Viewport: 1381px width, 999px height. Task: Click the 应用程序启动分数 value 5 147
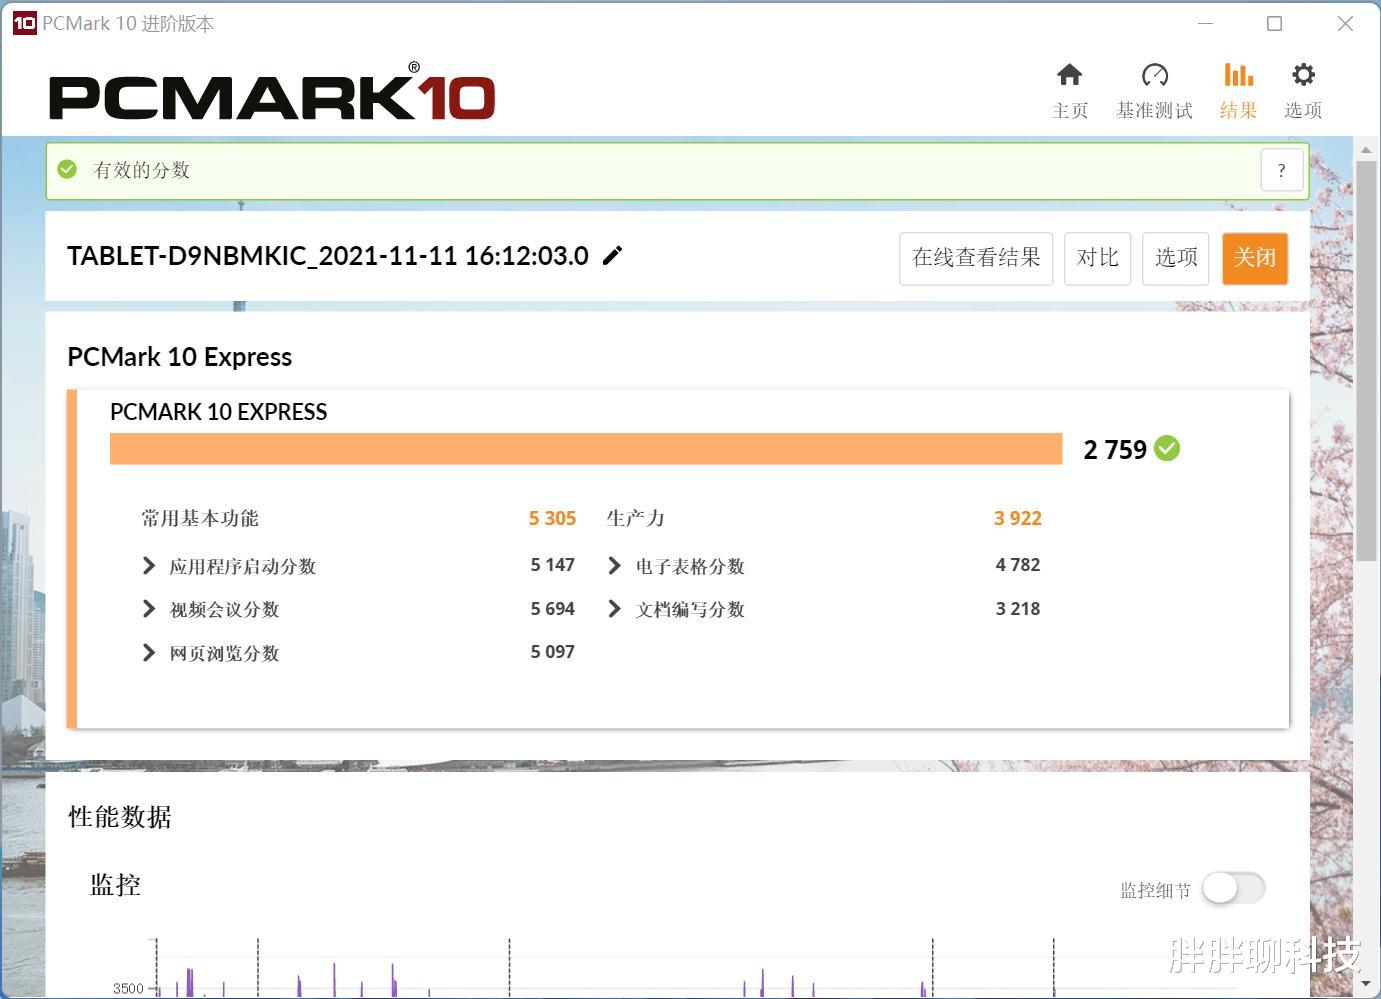coord(552,565)
